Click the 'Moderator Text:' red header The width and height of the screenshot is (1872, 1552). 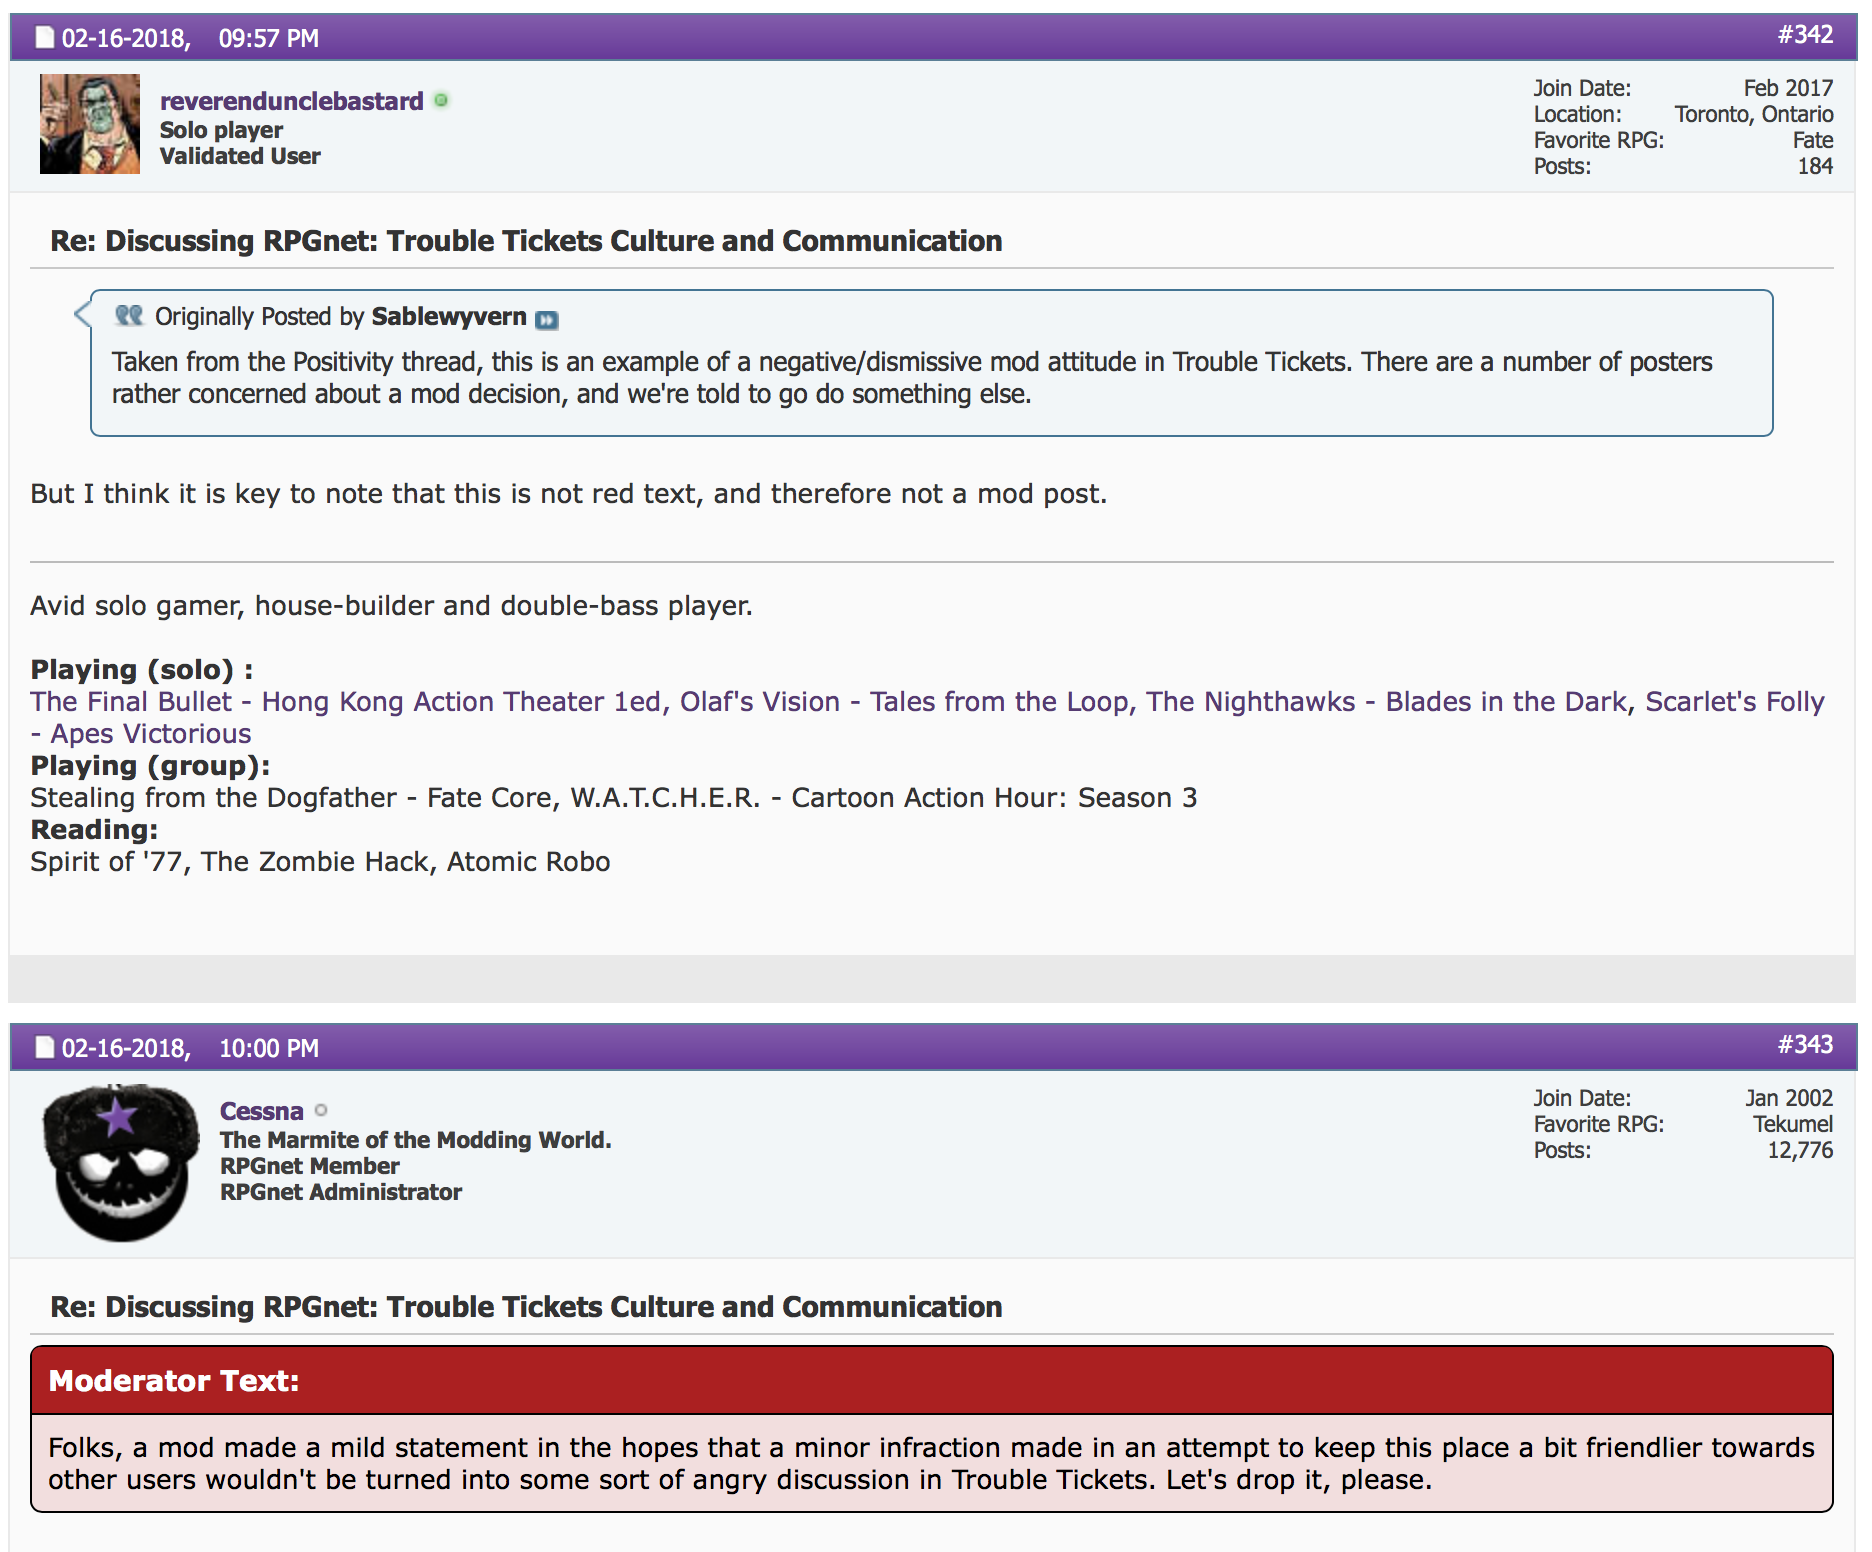click(x=932, y=1381)
